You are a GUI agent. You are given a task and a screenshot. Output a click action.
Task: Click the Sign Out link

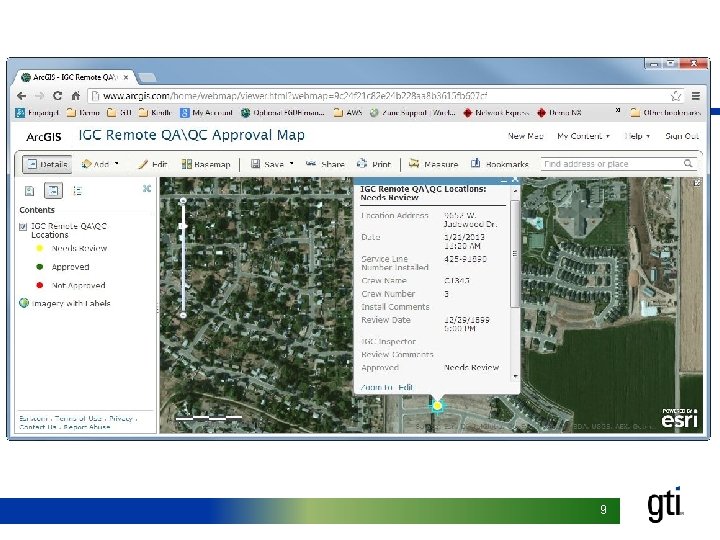pos(682,136)
